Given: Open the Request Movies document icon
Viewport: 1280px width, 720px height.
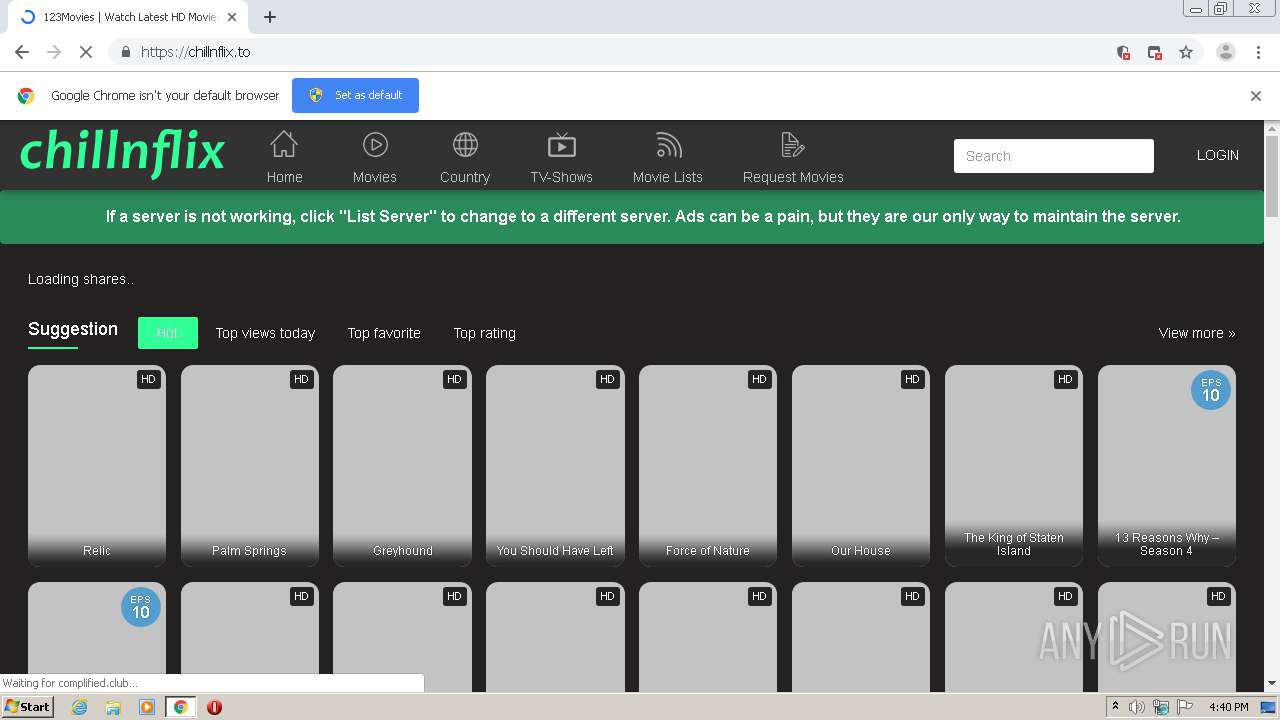Looking at the screenshot, I should coord(793,145).
